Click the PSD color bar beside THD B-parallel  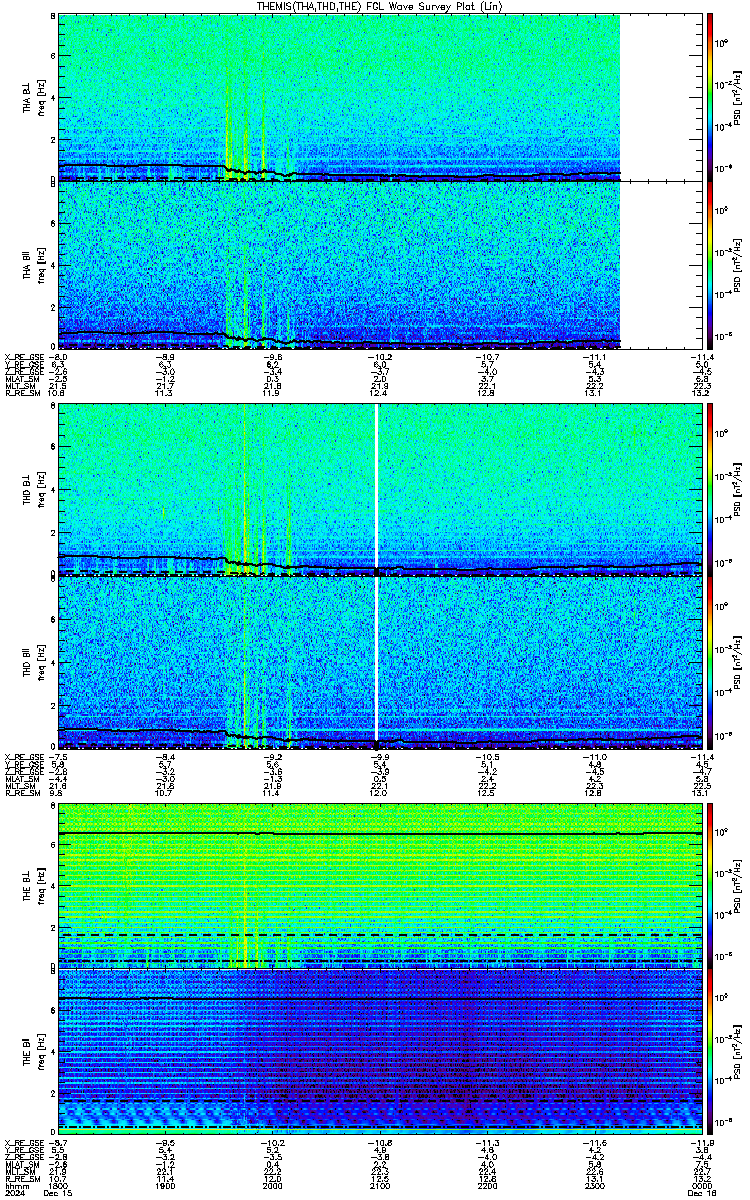point(710,663)
